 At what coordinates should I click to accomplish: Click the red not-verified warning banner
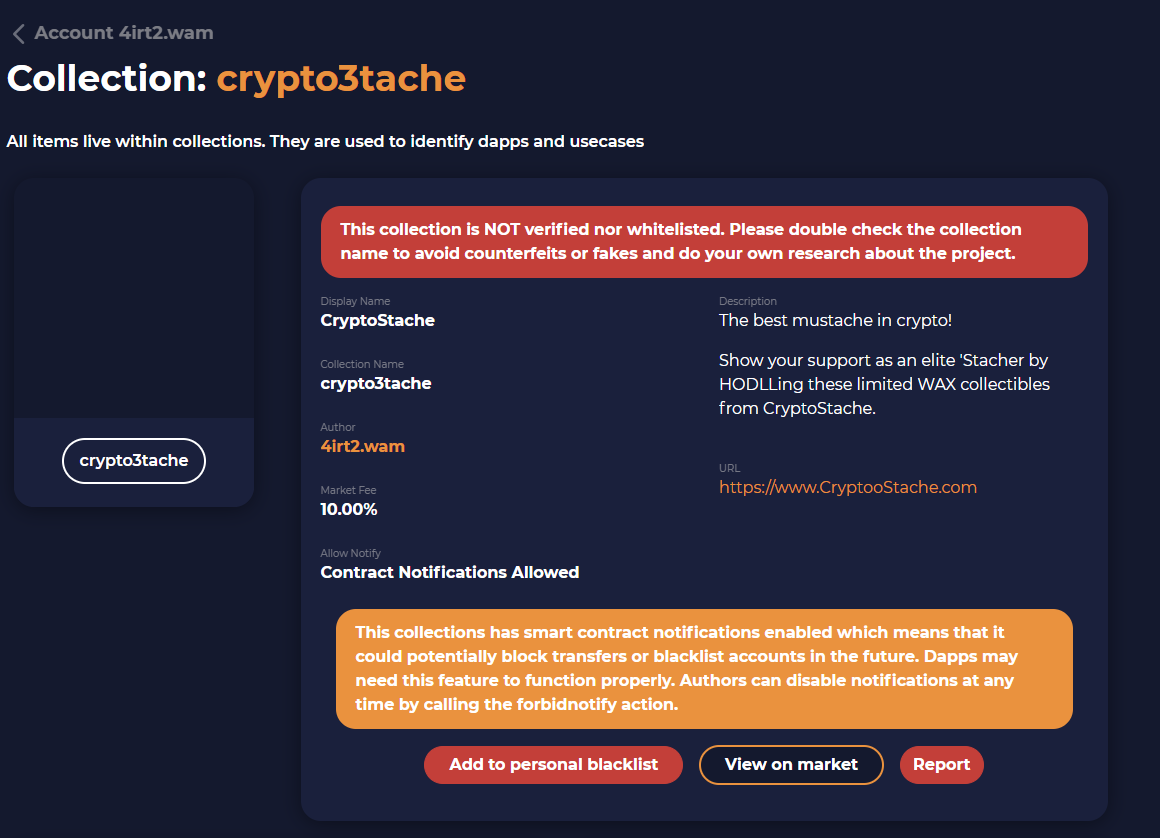tap(704, 242)
